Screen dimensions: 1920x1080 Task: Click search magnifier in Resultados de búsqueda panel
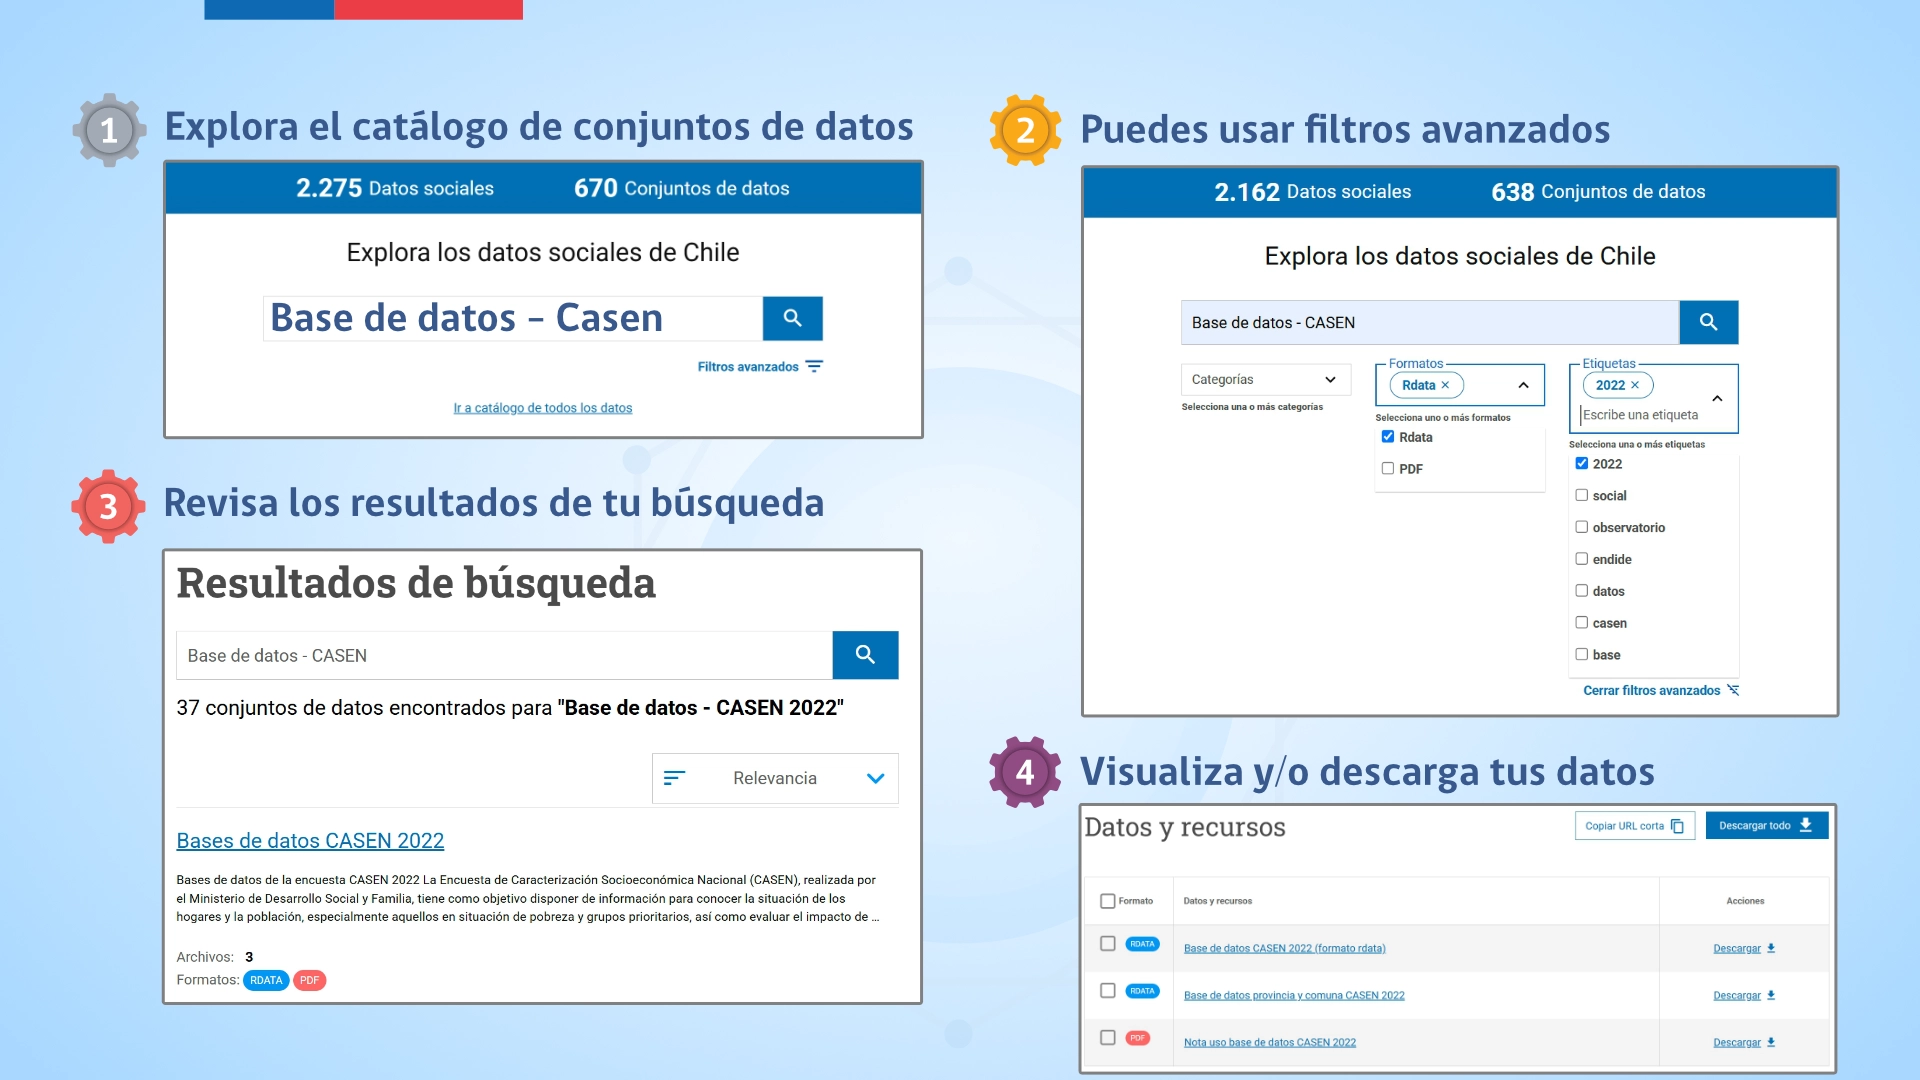coord(865,655)
